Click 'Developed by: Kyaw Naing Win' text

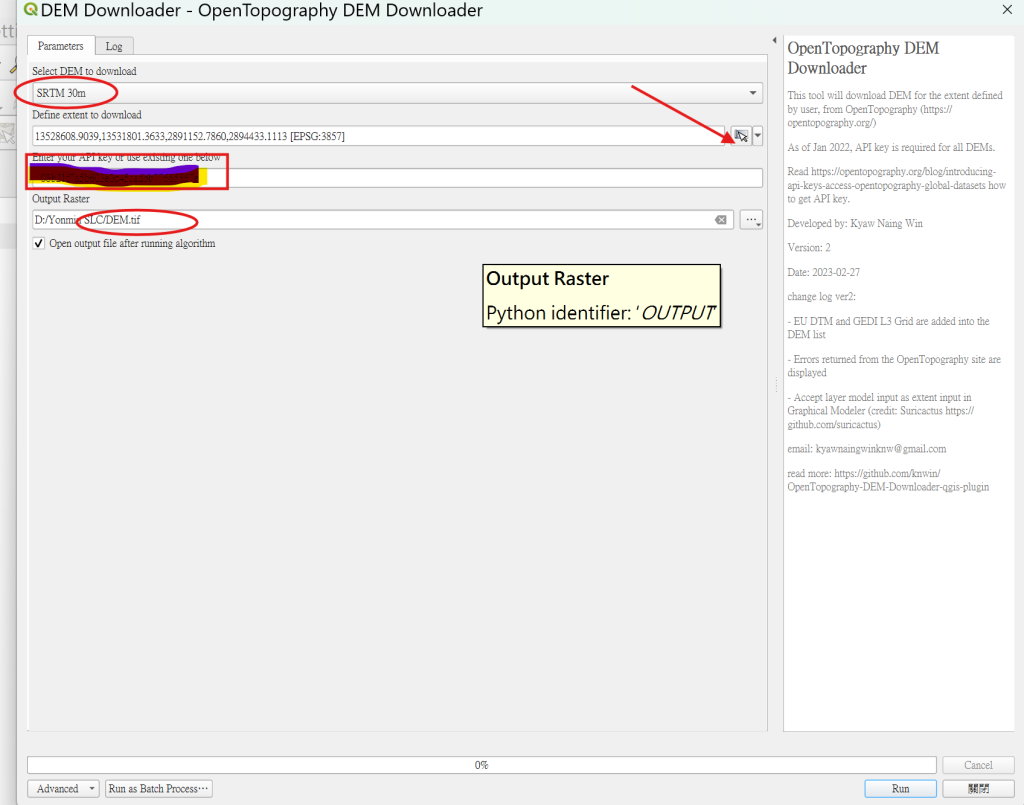(855, 223)
